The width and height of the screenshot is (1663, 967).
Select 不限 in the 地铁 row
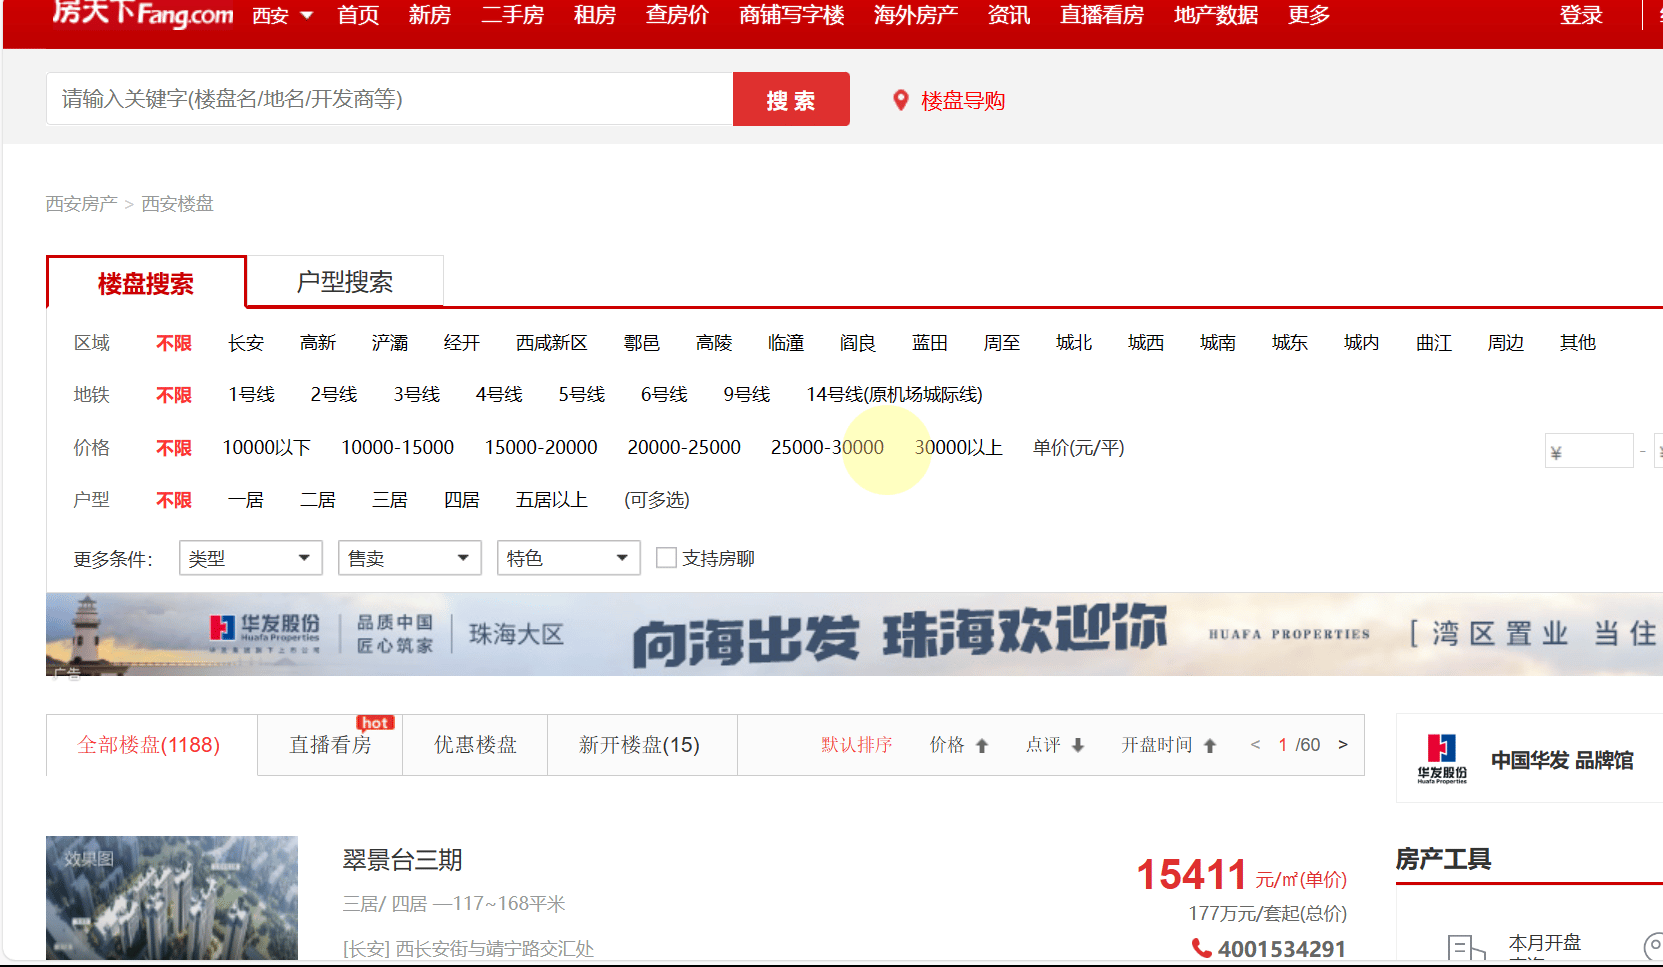174,395
